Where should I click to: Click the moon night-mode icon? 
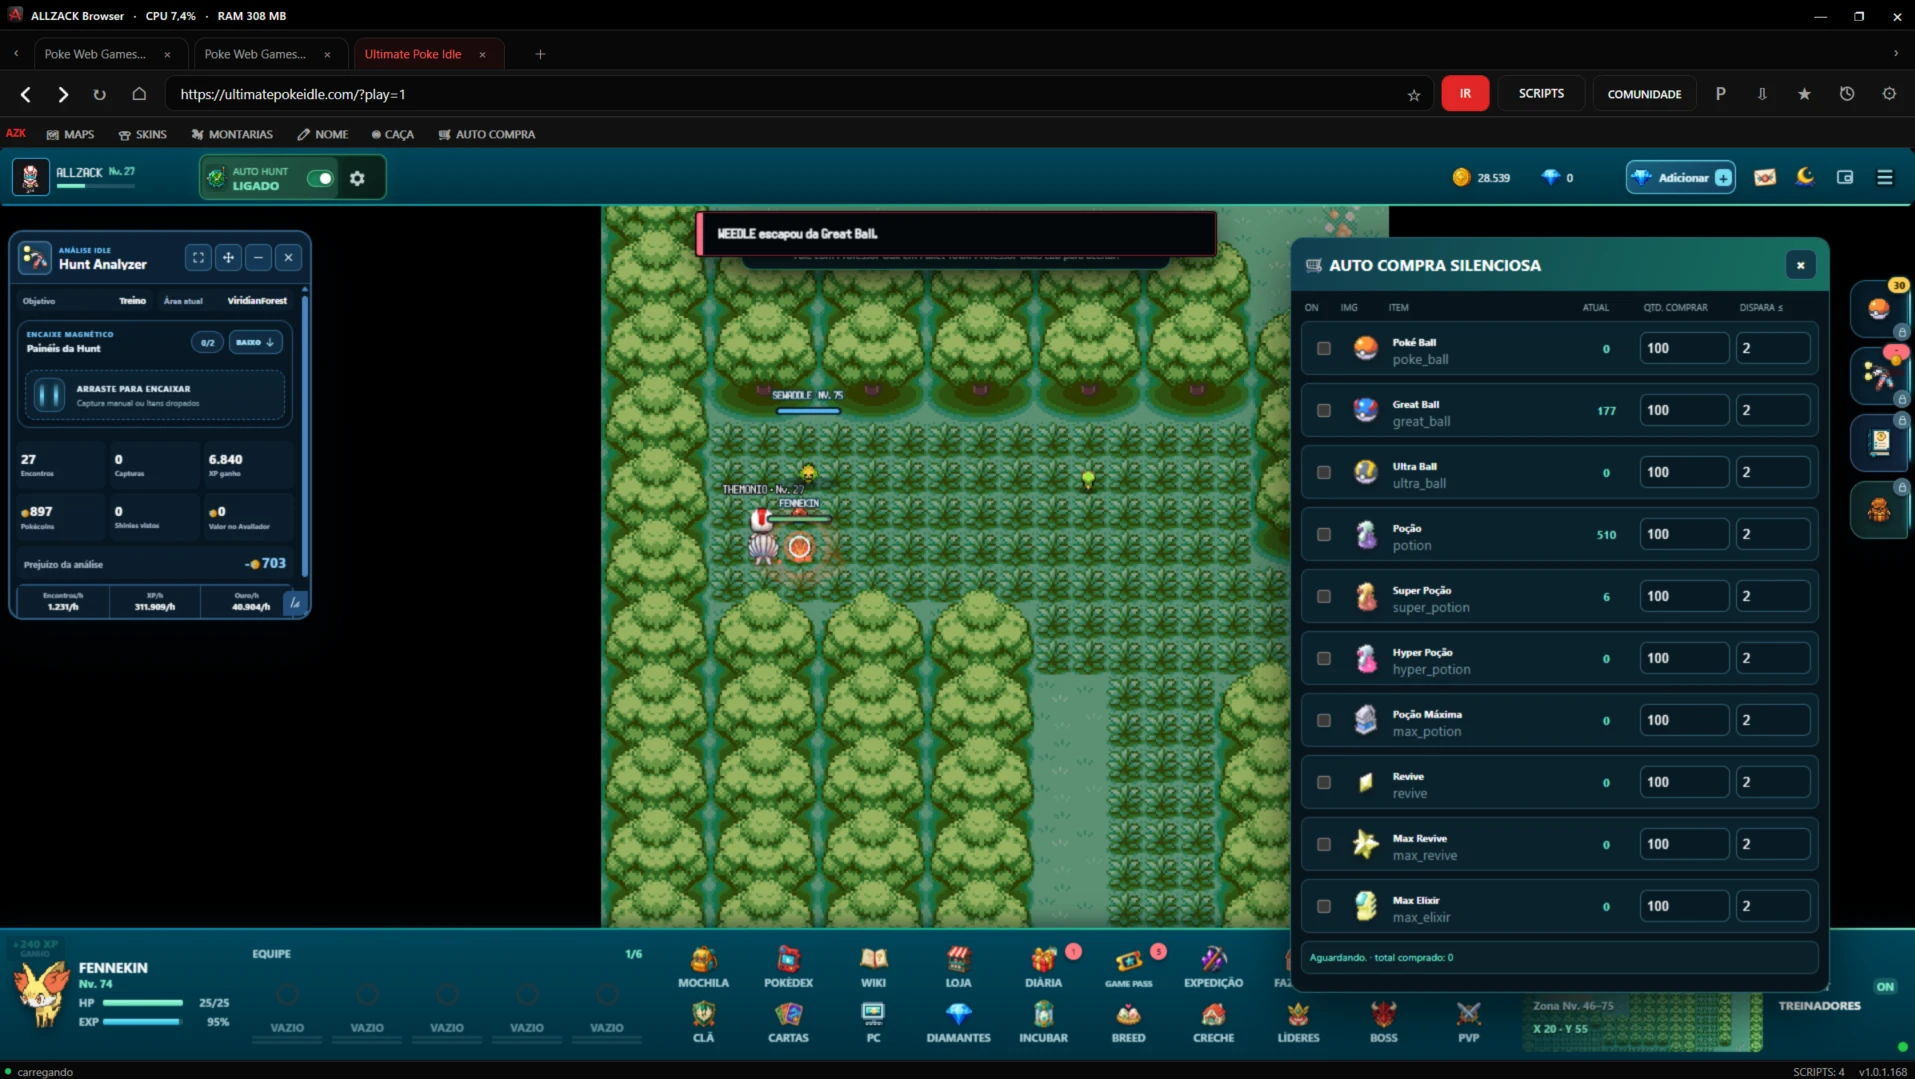(1805, 177)
